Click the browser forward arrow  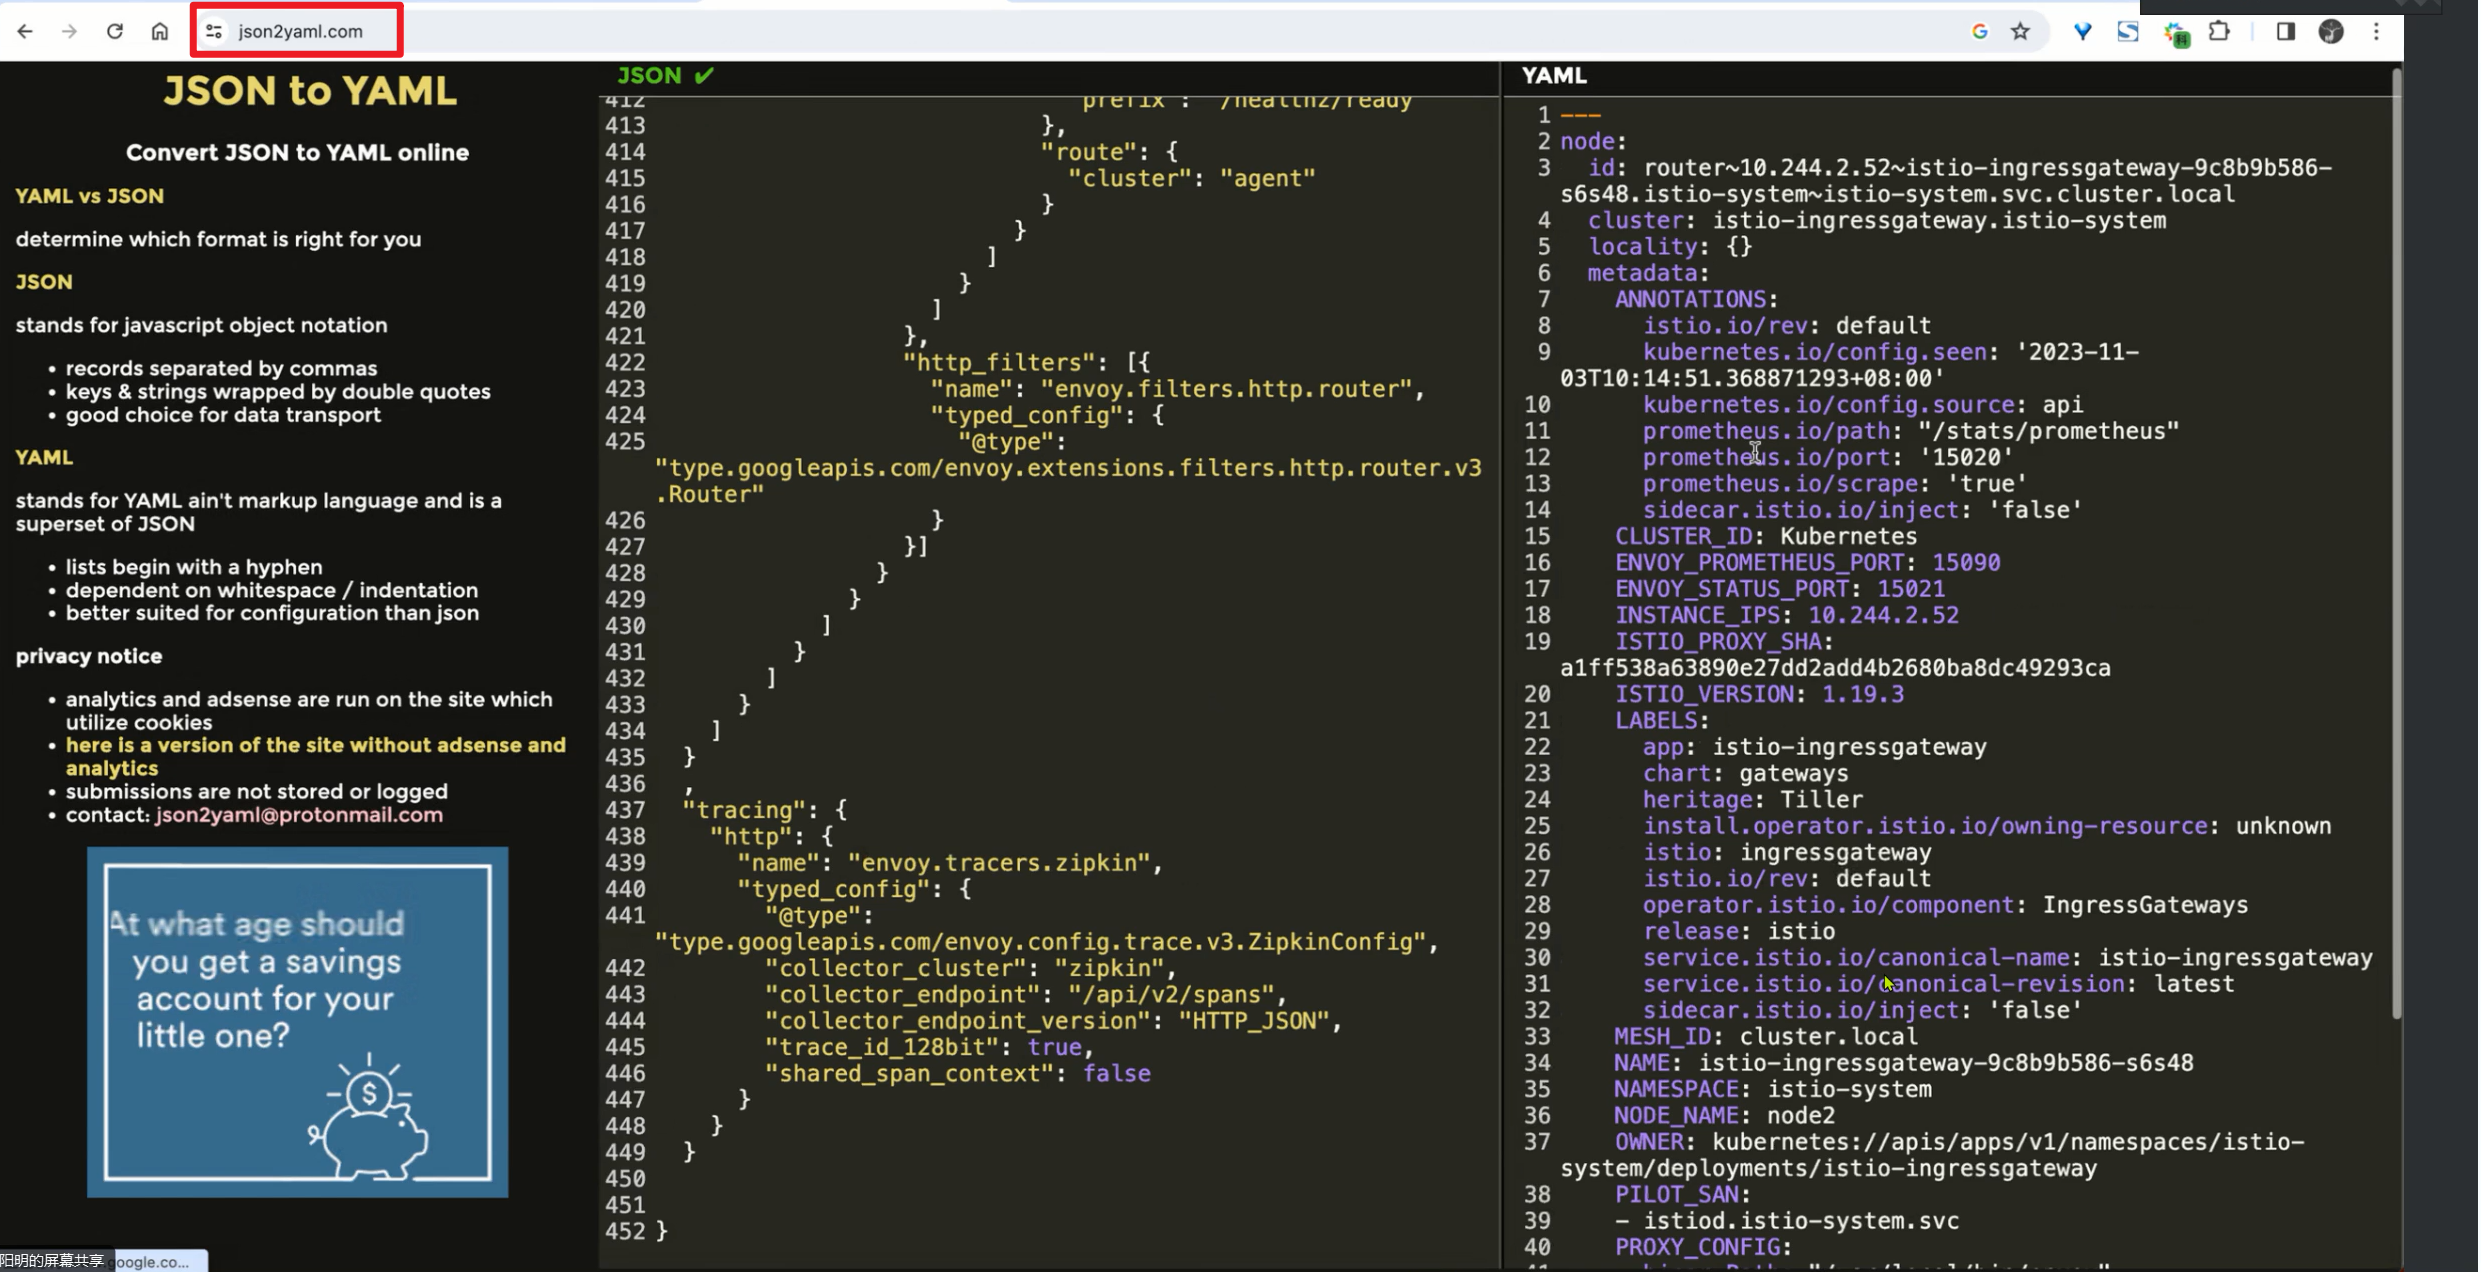coord(69,31)
